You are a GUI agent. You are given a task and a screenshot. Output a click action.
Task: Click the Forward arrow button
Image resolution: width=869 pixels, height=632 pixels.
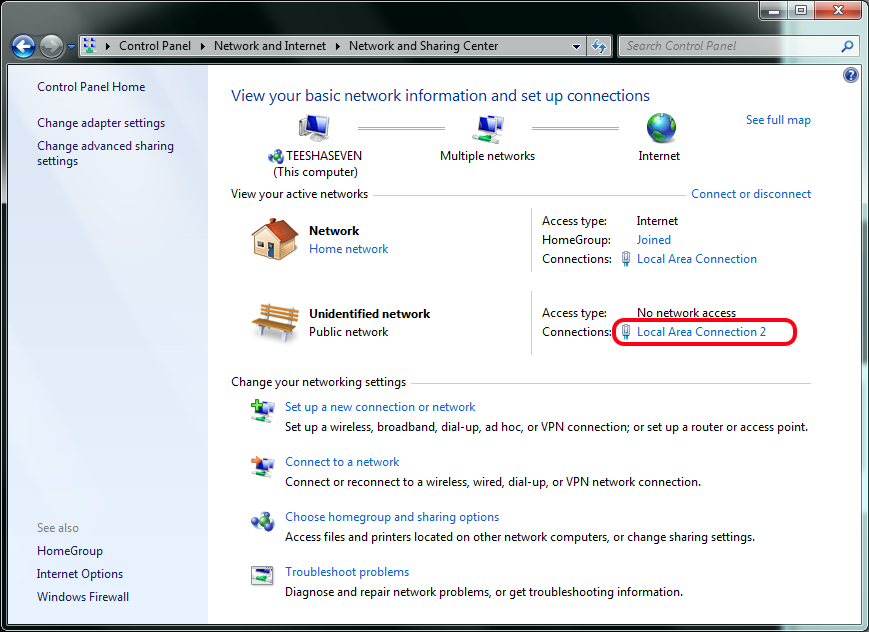pos(52,47)
